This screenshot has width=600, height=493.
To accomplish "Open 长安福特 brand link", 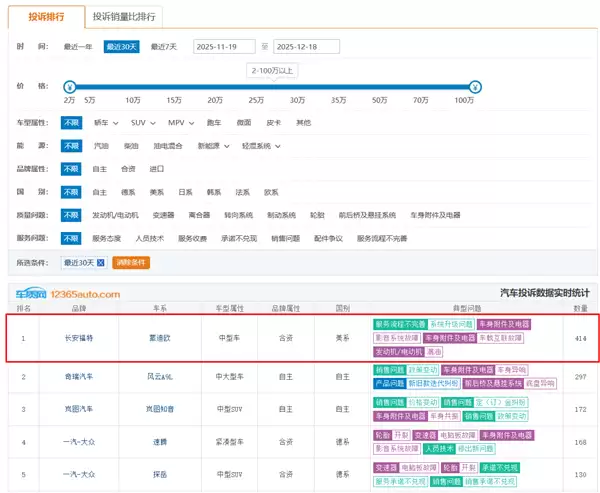I will pyautogui.click(x=79, y=338).
